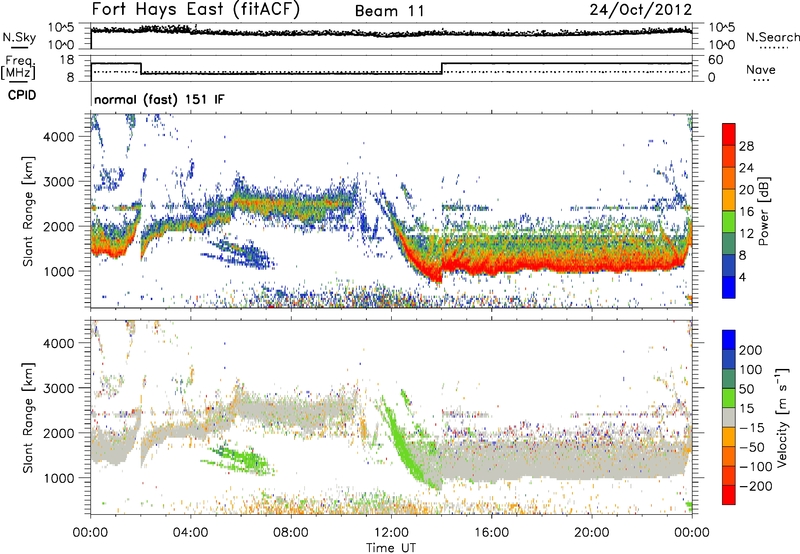Pick the red top segment of Power color bar
This screenshot has width=800, height=554.
coord(729,134)
